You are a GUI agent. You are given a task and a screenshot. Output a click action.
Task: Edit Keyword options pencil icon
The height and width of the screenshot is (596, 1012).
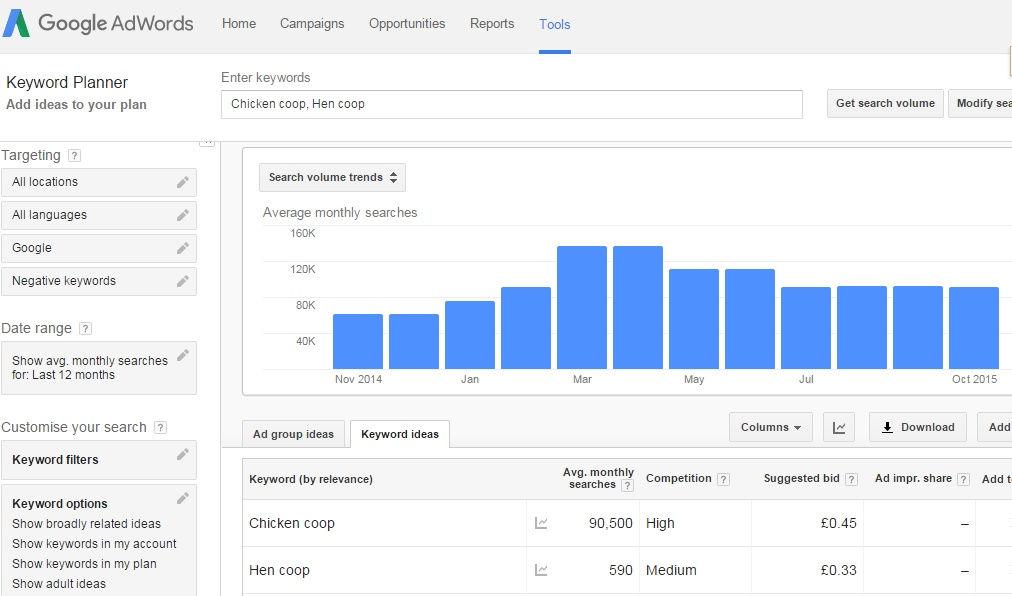[183, 498]
